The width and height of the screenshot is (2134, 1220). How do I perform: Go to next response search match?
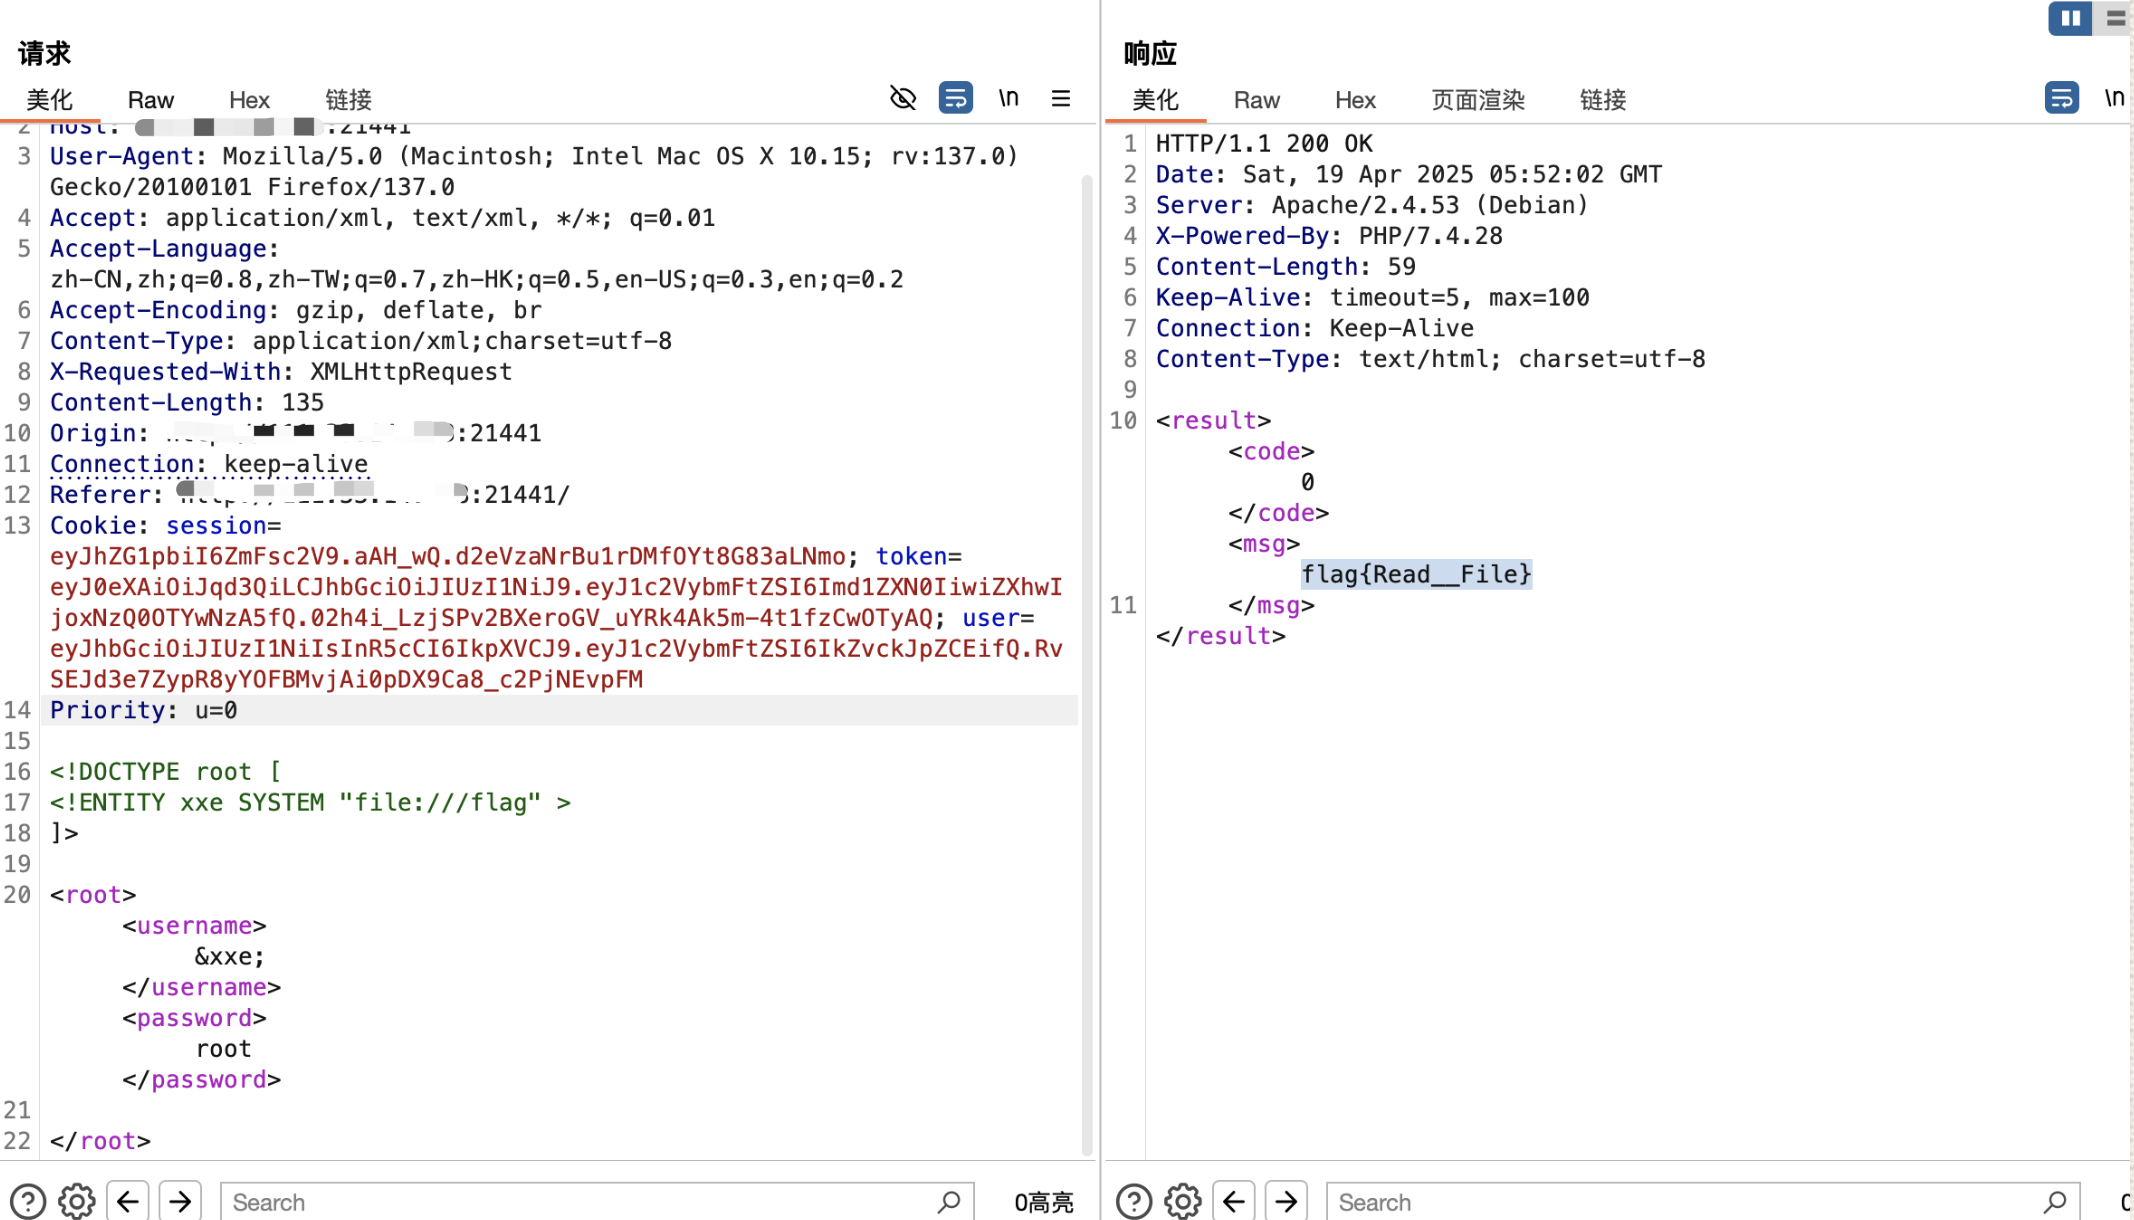(1286, 1201)
